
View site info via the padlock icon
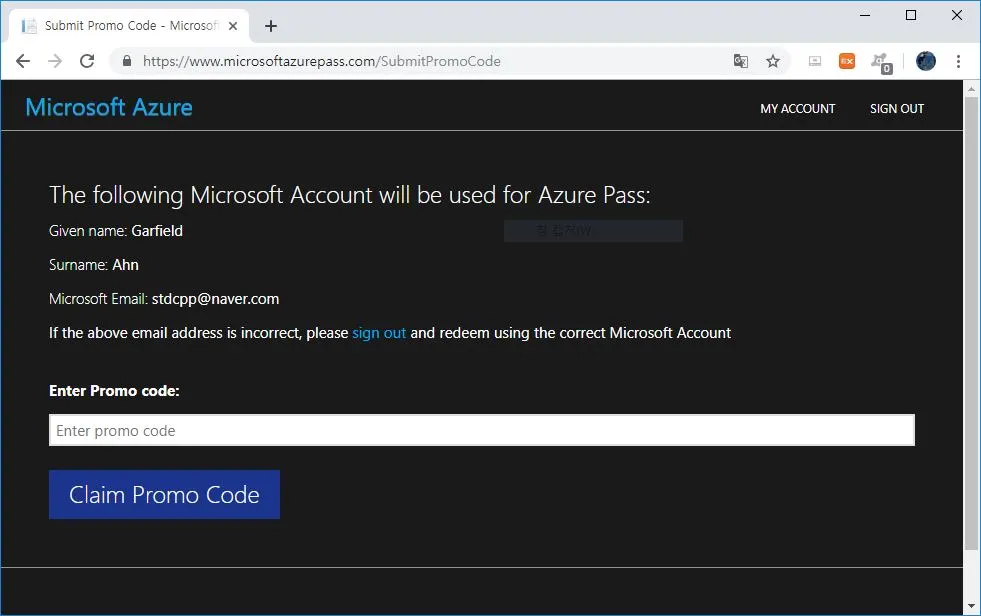click(x=127, y=61)
